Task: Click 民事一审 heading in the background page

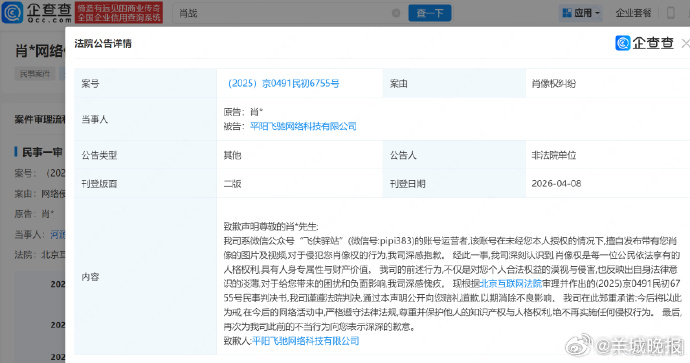Action: coord(42,152)
